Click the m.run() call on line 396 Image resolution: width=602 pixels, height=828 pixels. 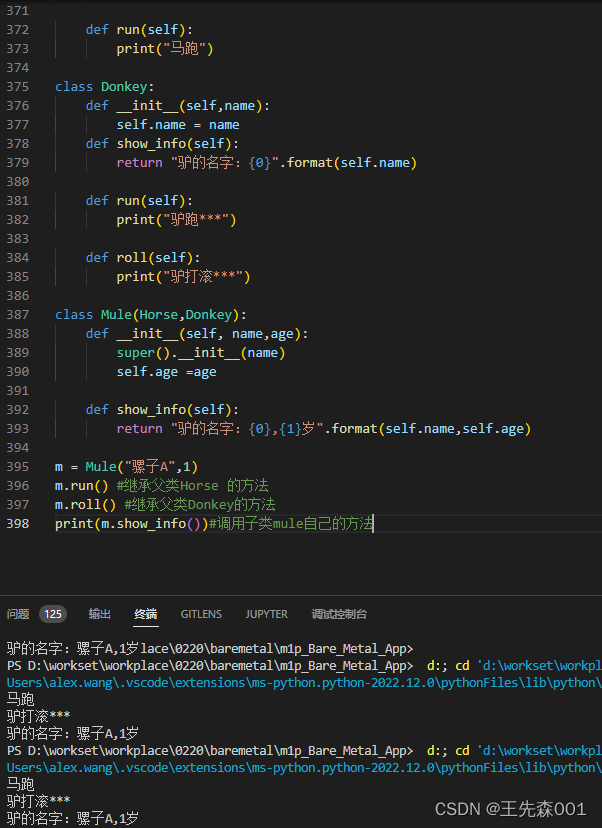tap(81, 486)
